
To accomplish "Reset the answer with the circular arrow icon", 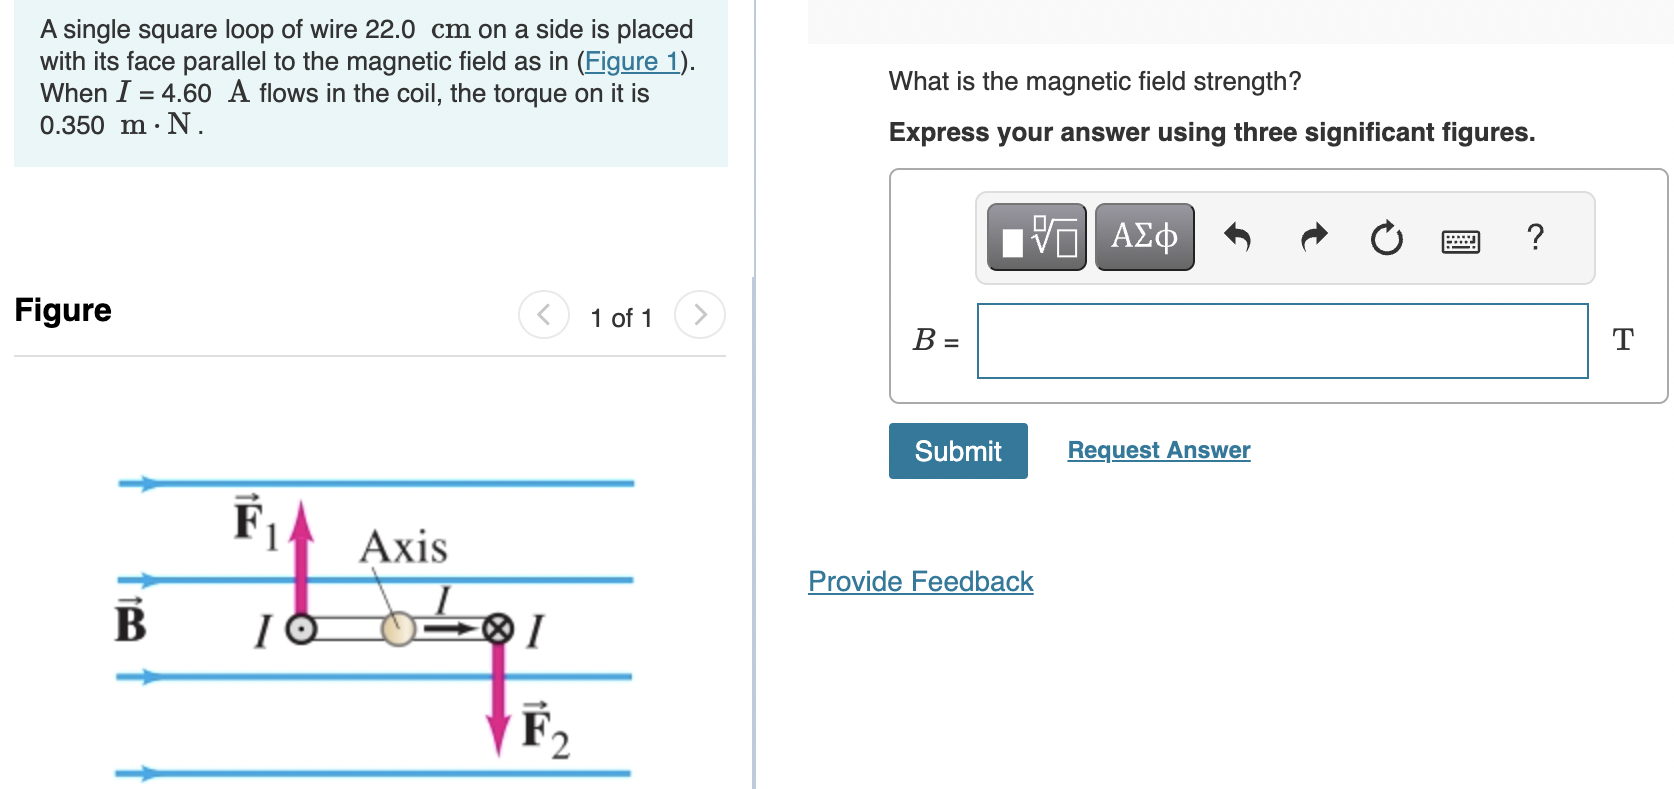I will point(1387,238).
